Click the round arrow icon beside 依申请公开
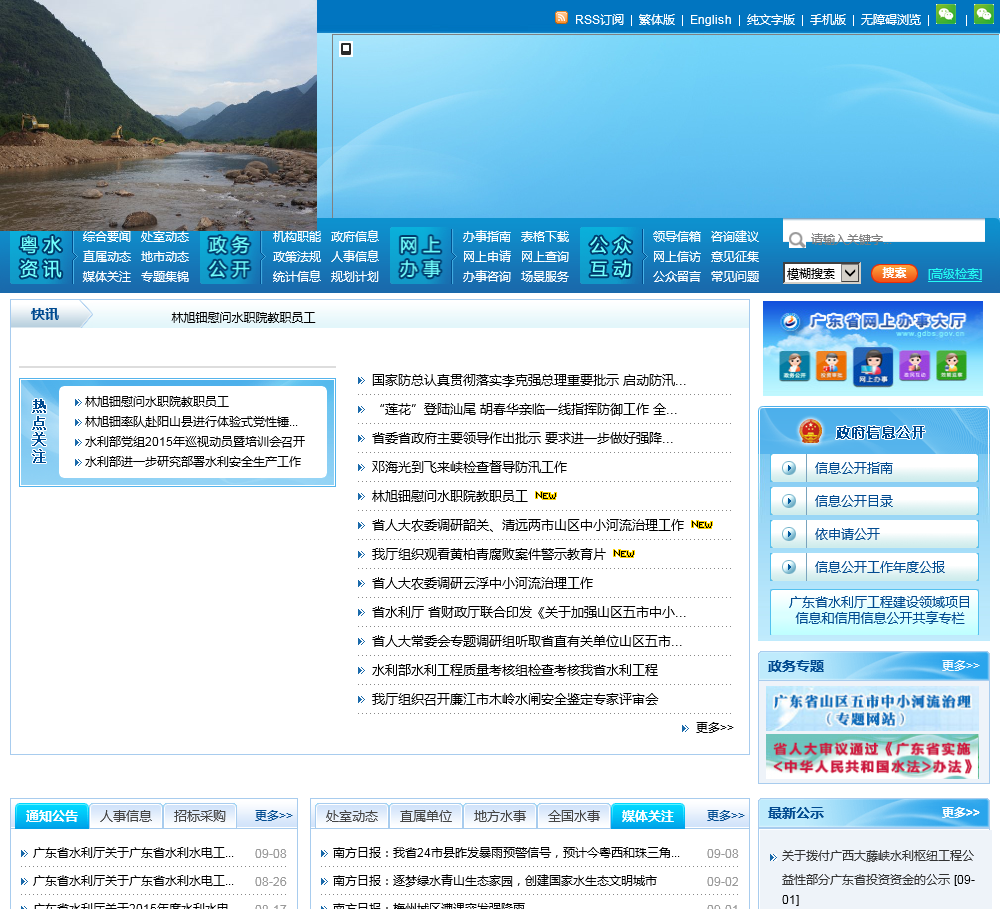Image resolution: width=1000 pixels, height=909 pixels. 789,534
